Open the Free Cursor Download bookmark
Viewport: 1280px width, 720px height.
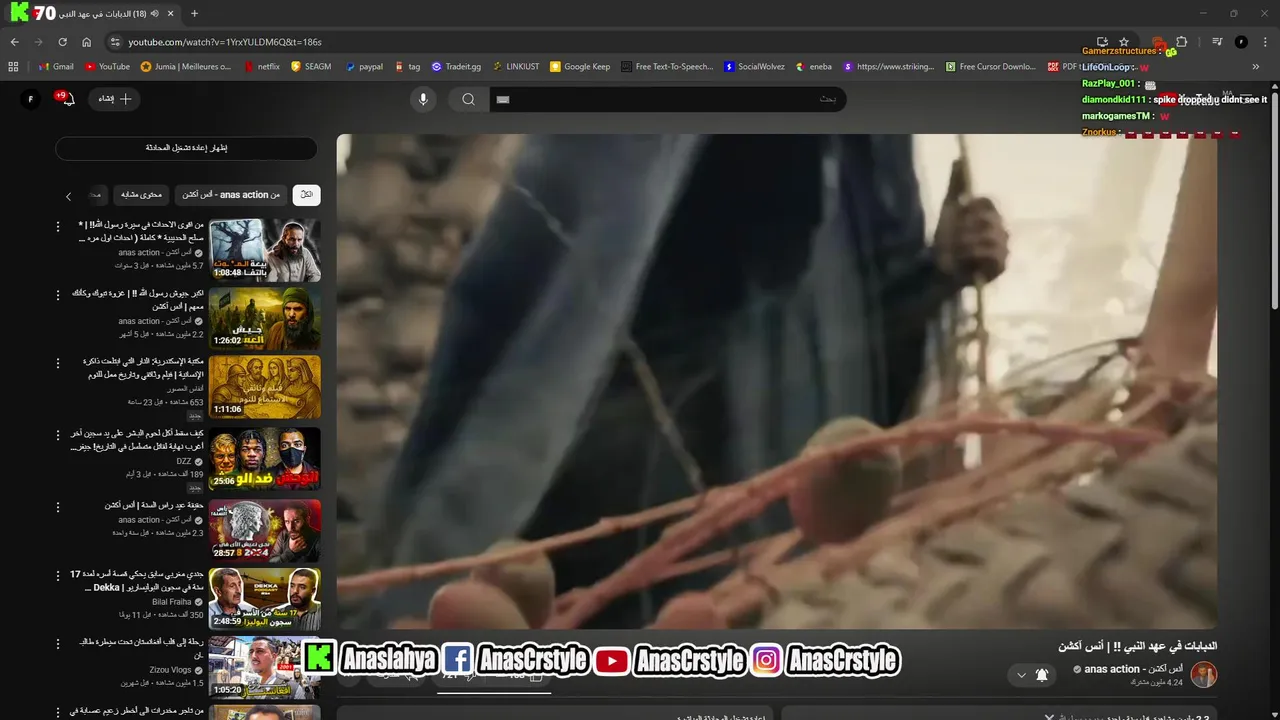(991, 67)
